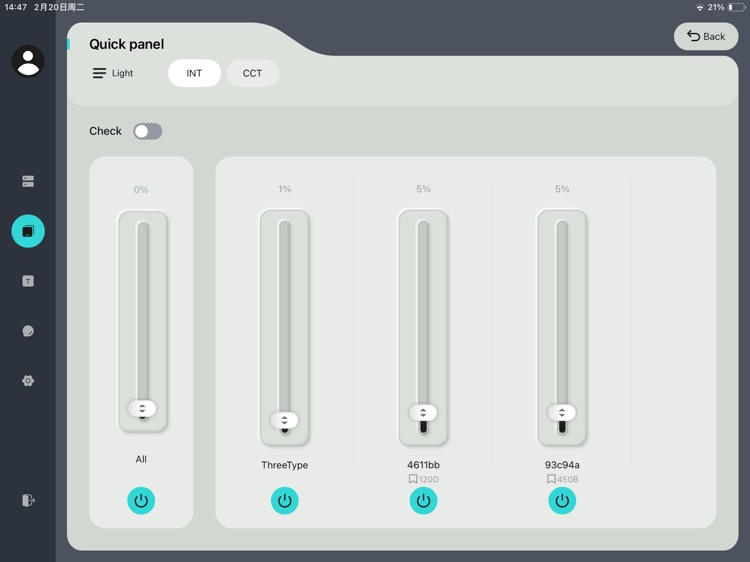Click the bookmark icon next to 120D
Viewport: 750px width, 562px height.
point(413,479)
